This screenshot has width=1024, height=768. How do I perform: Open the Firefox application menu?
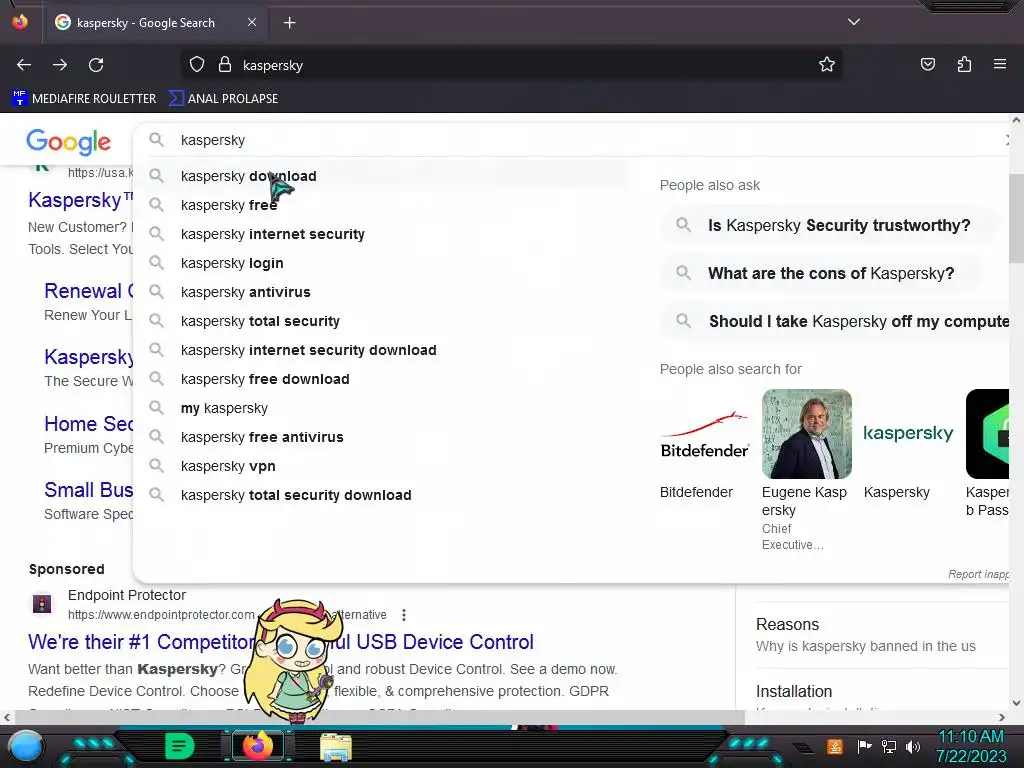click(x=999, y=65)
